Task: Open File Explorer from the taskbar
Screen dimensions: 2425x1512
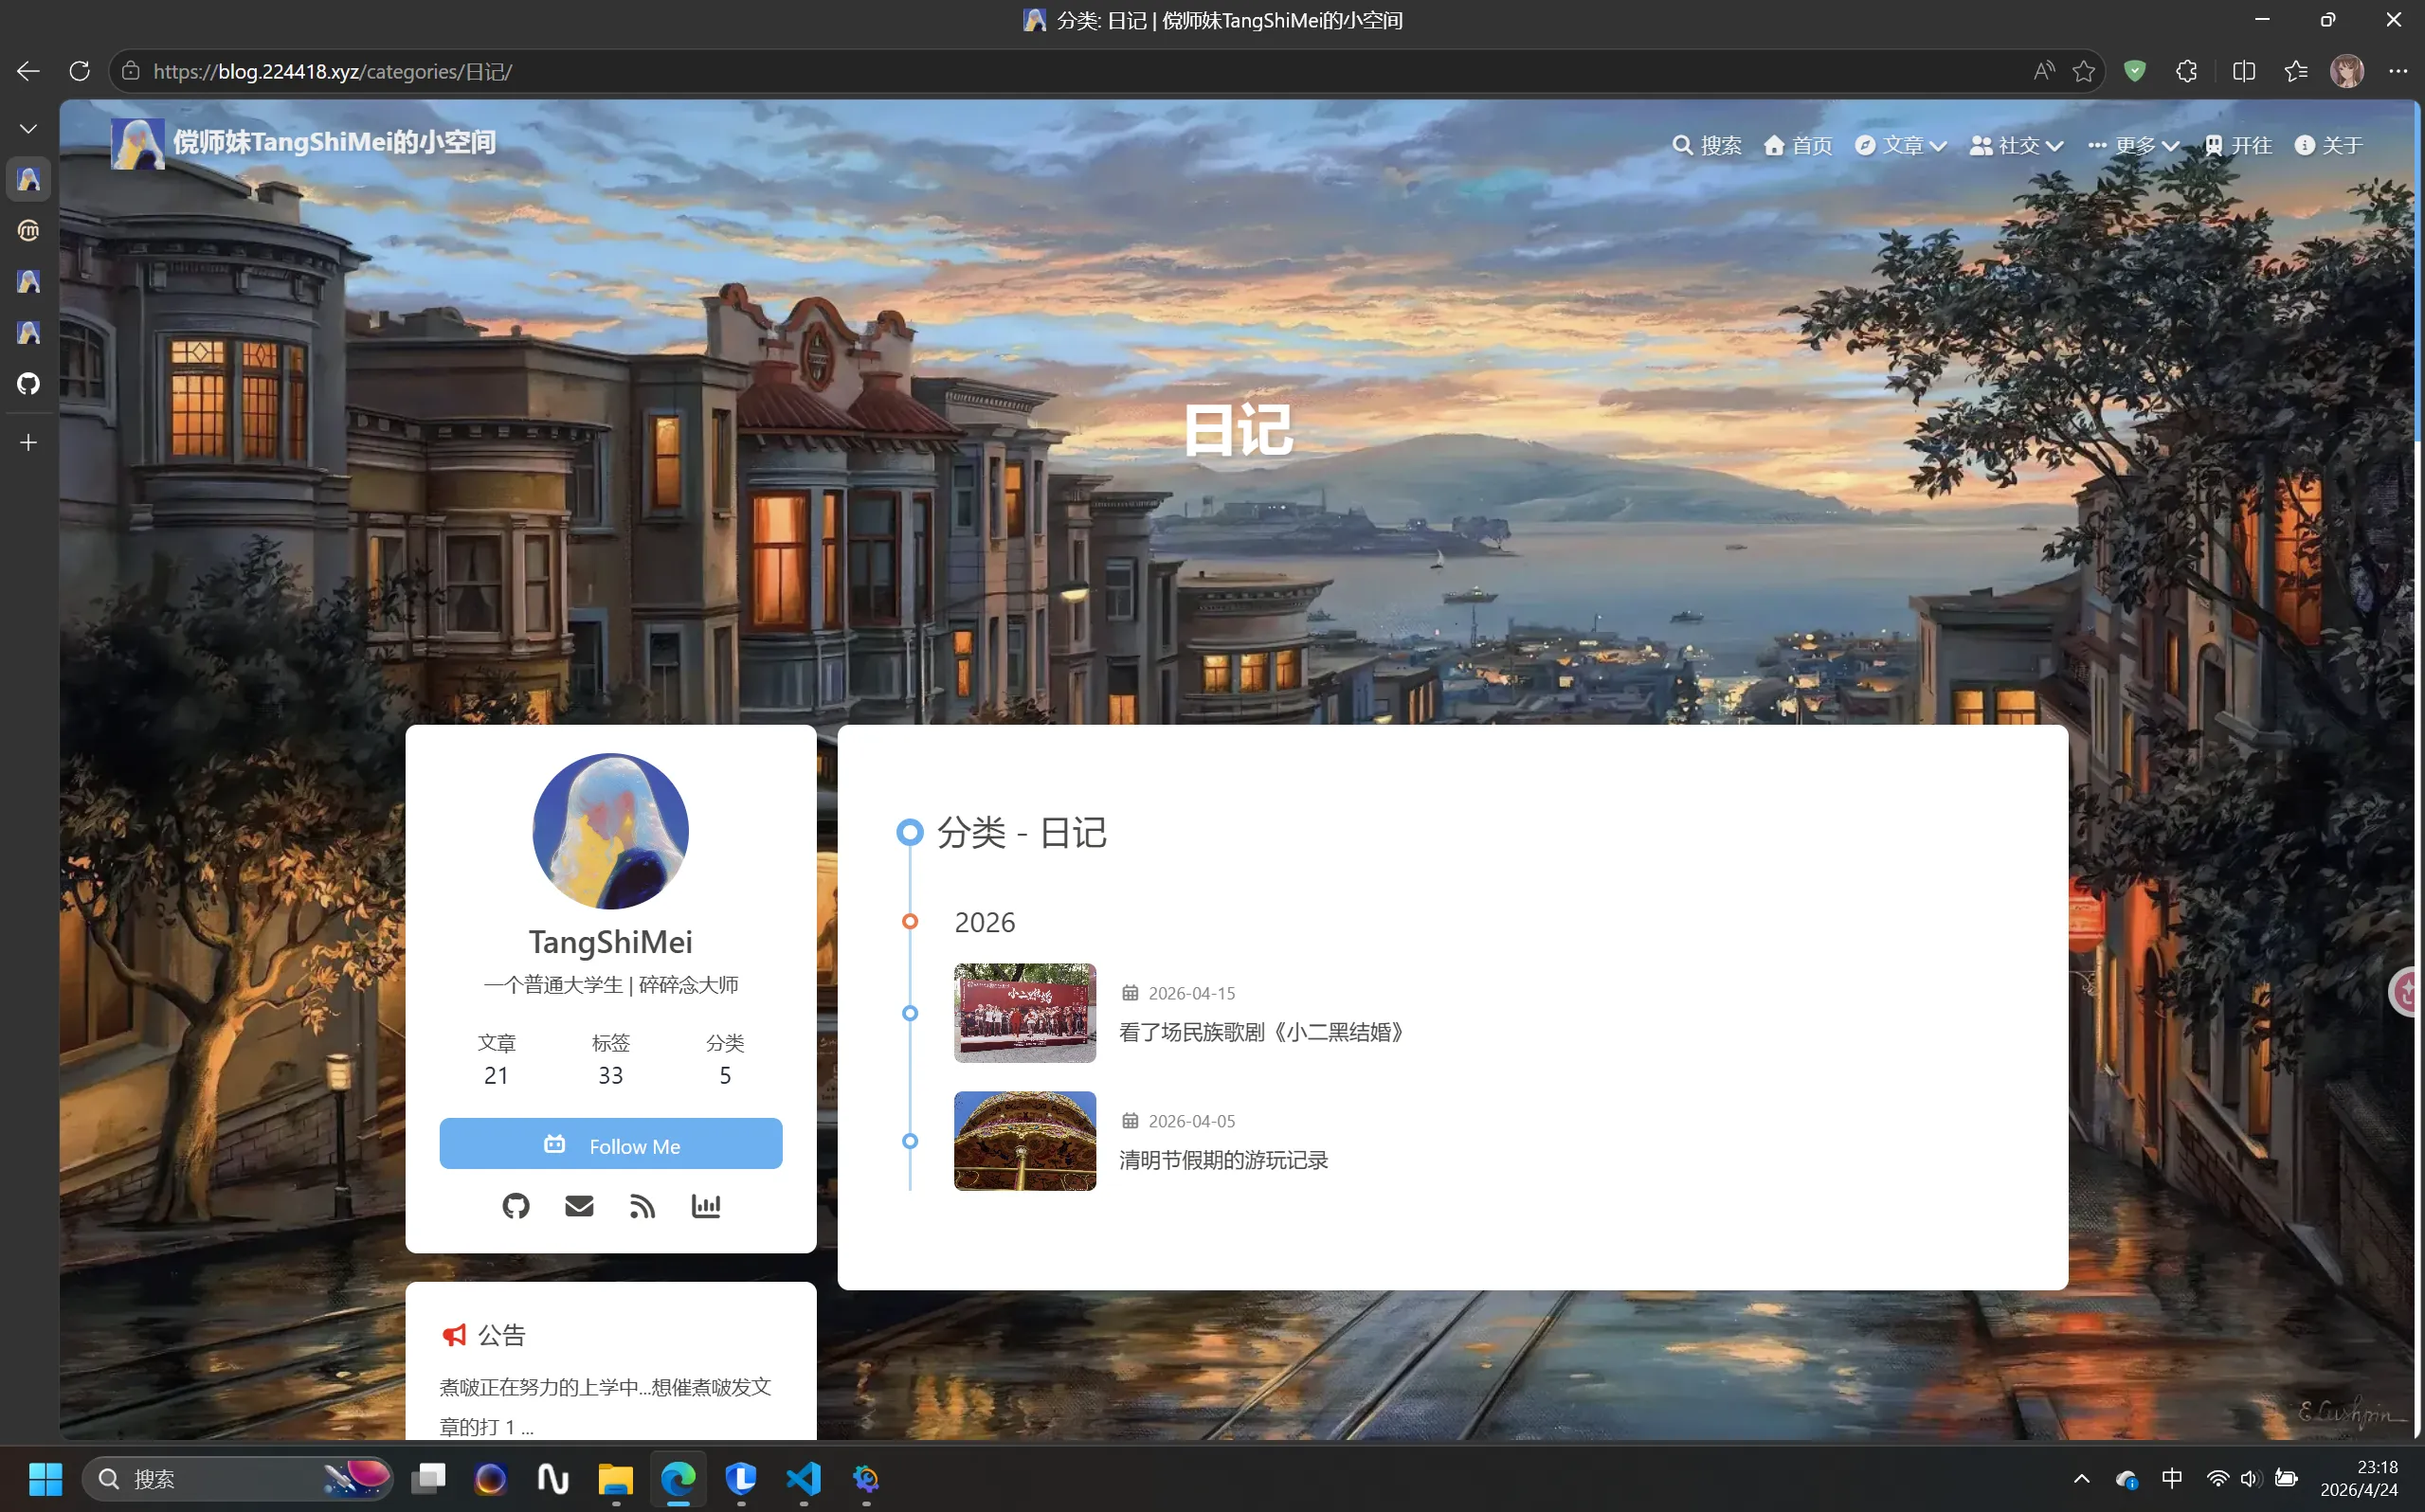Action: click(x=616, y=1478)
